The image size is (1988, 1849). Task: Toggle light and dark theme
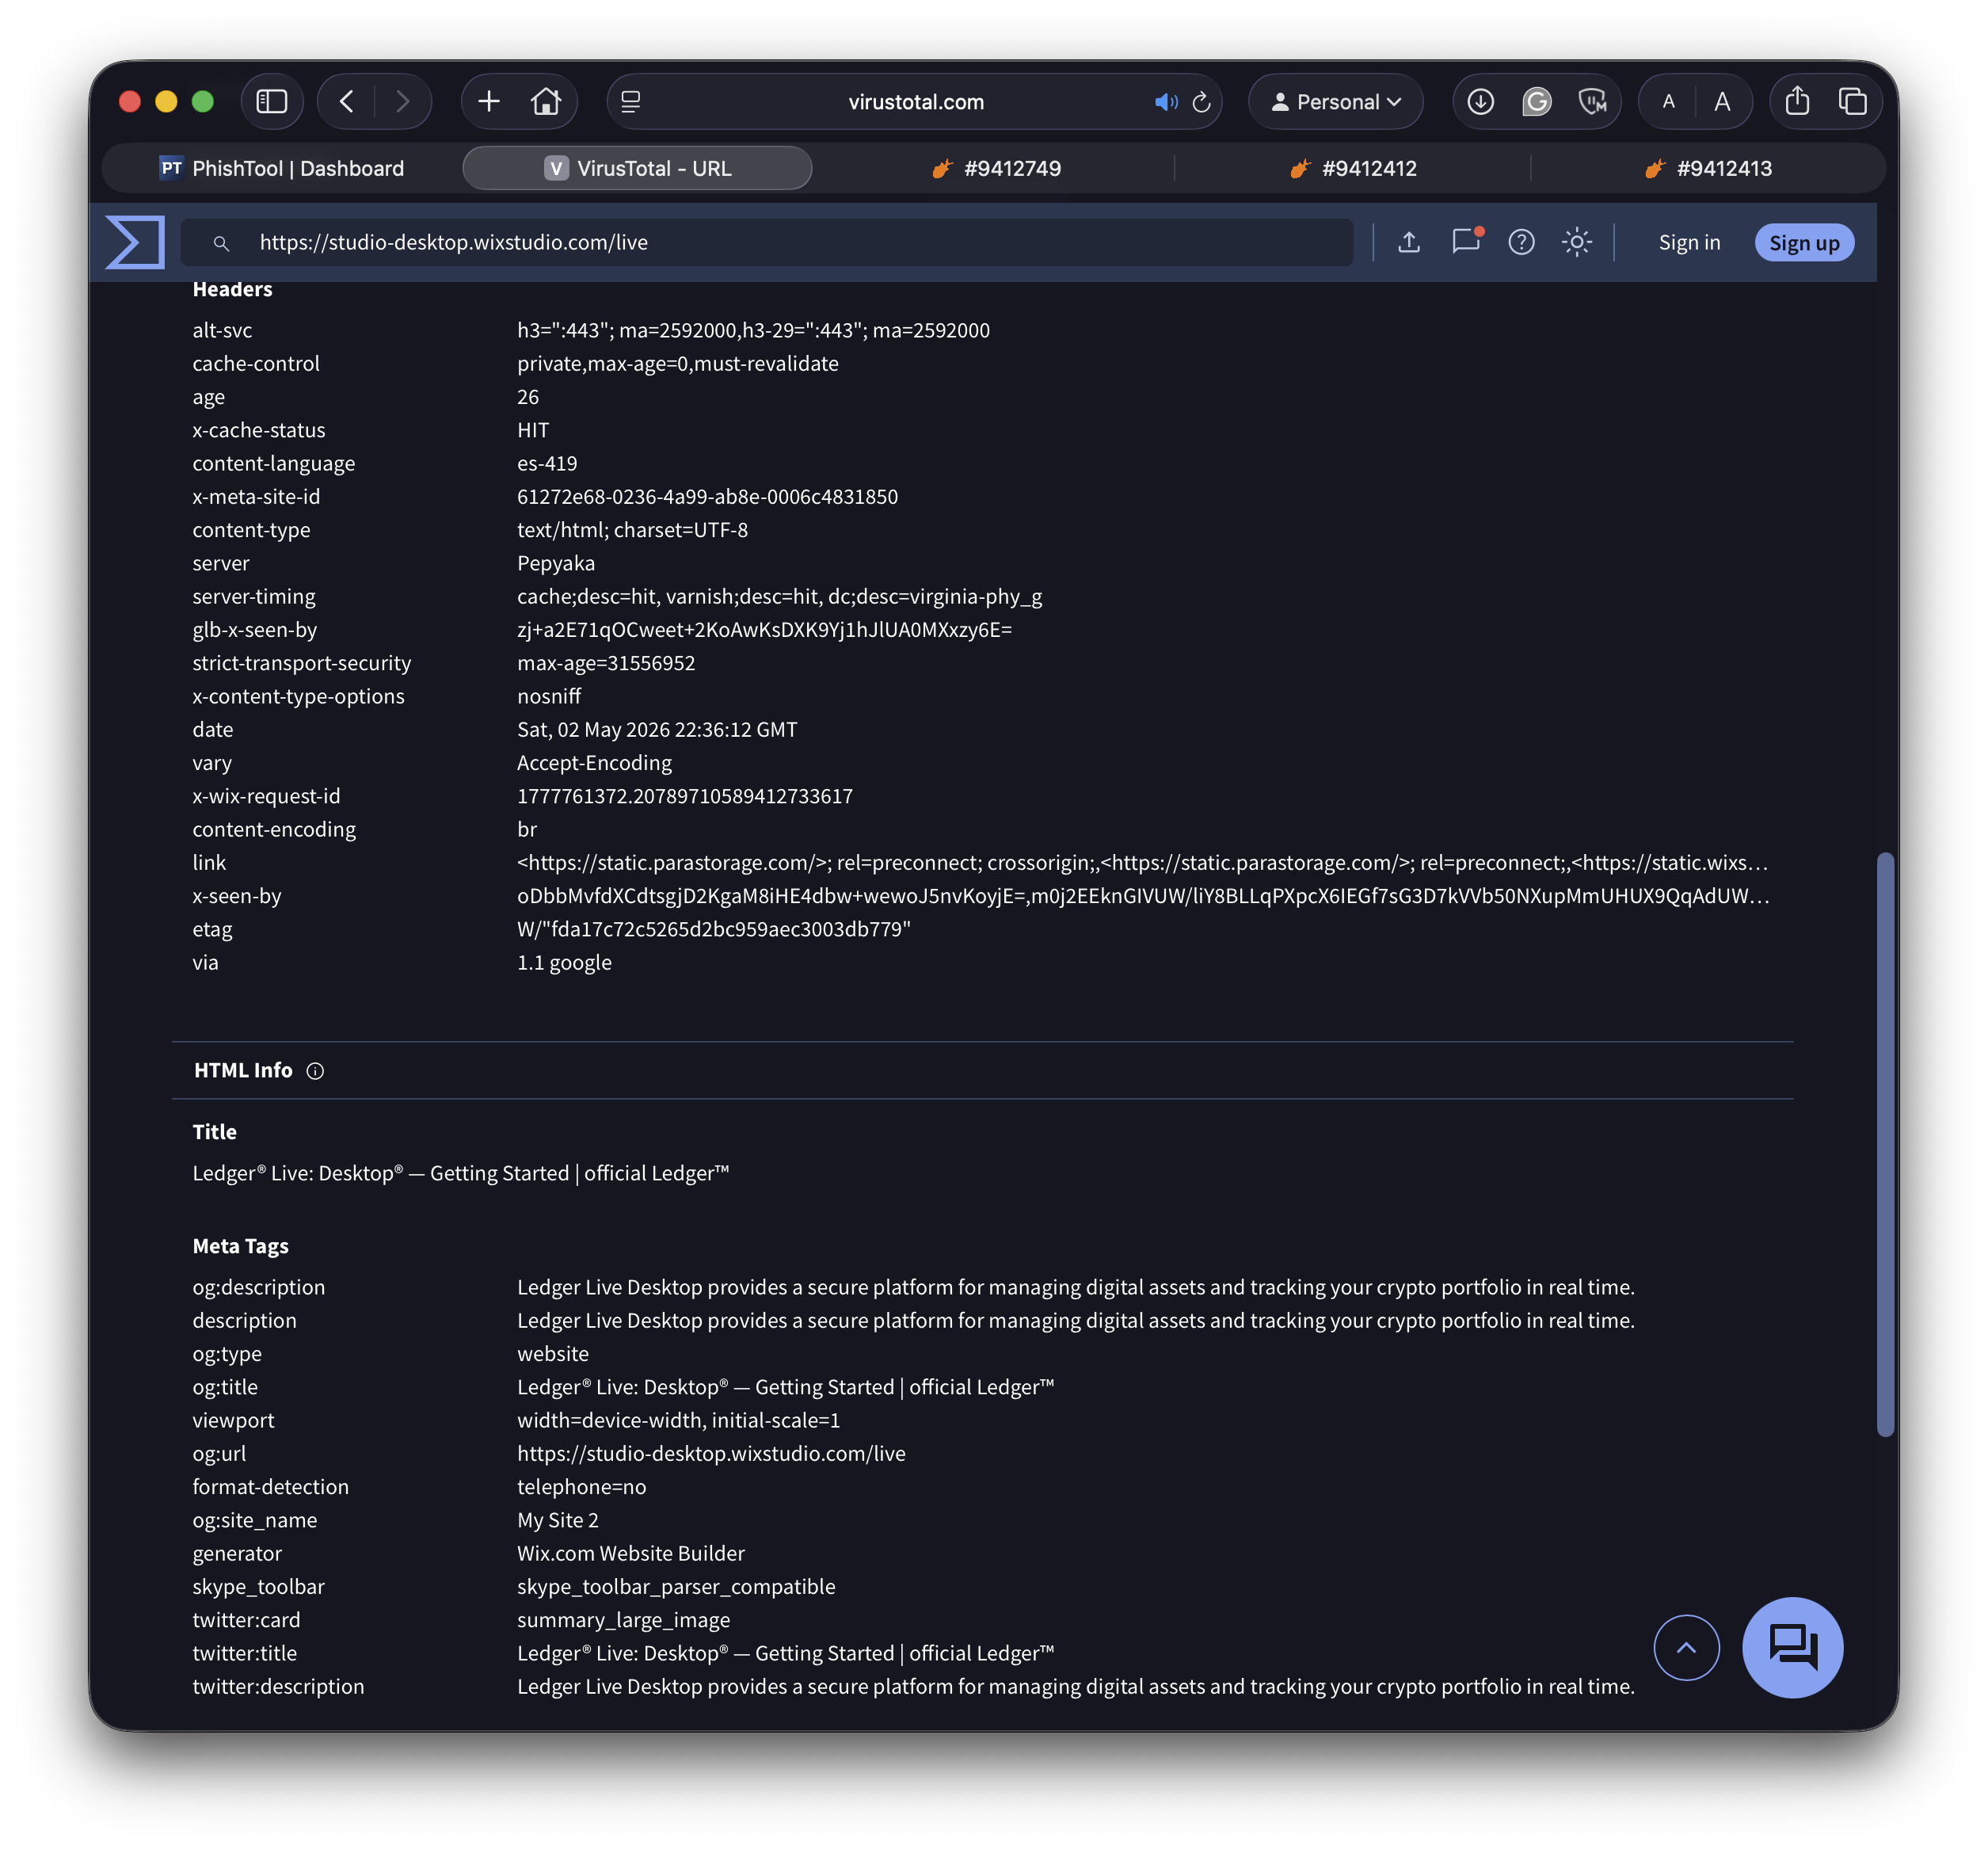1577,242
